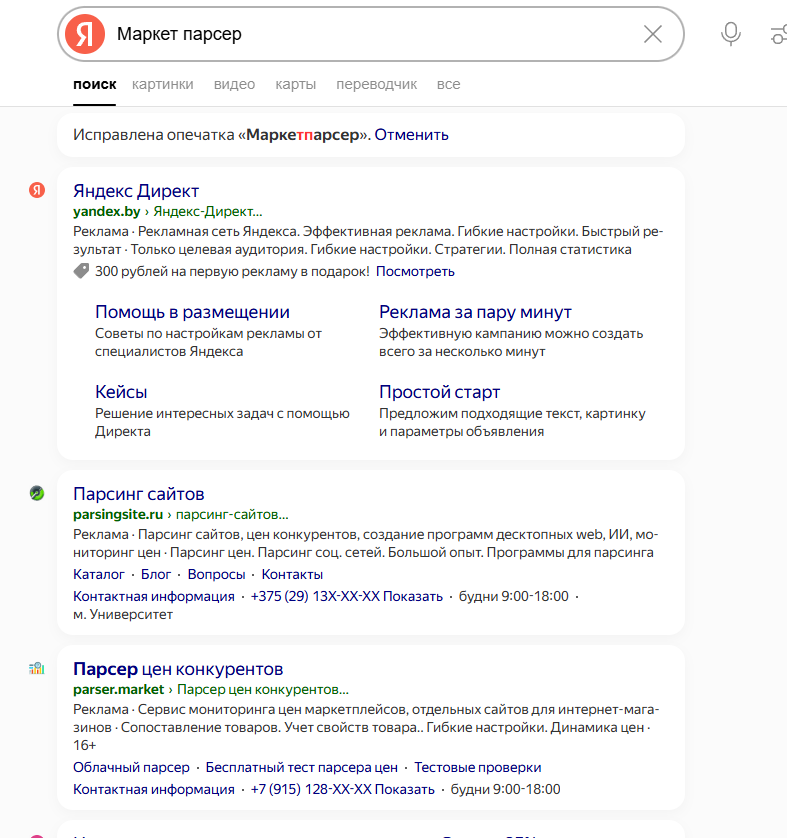Viewport: 787px width, 838px height.
Task: Click Посмотреть promo link
Action: pyautogui.click(x=415, y=271)
